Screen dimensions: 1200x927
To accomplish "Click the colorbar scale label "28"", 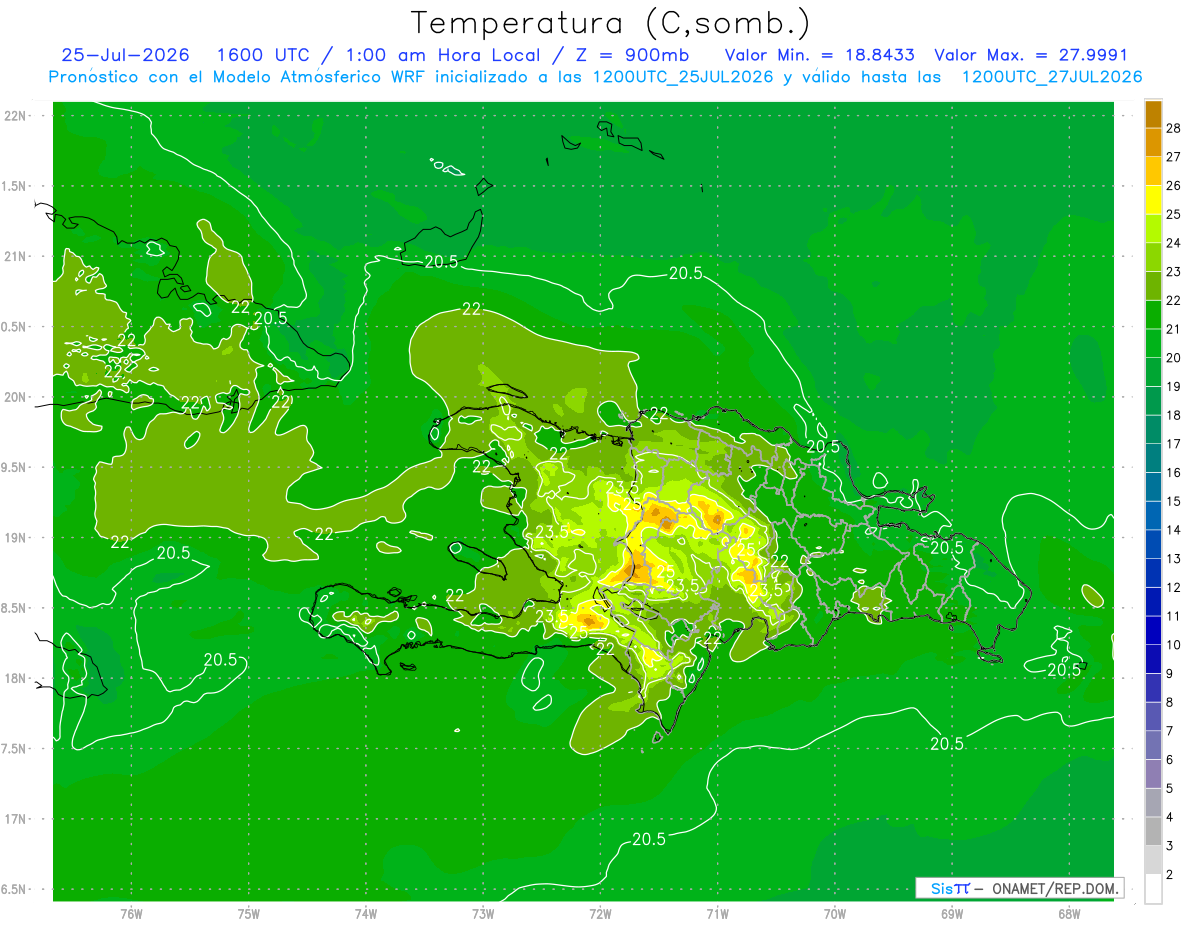I will click(x=1173, y=128).
